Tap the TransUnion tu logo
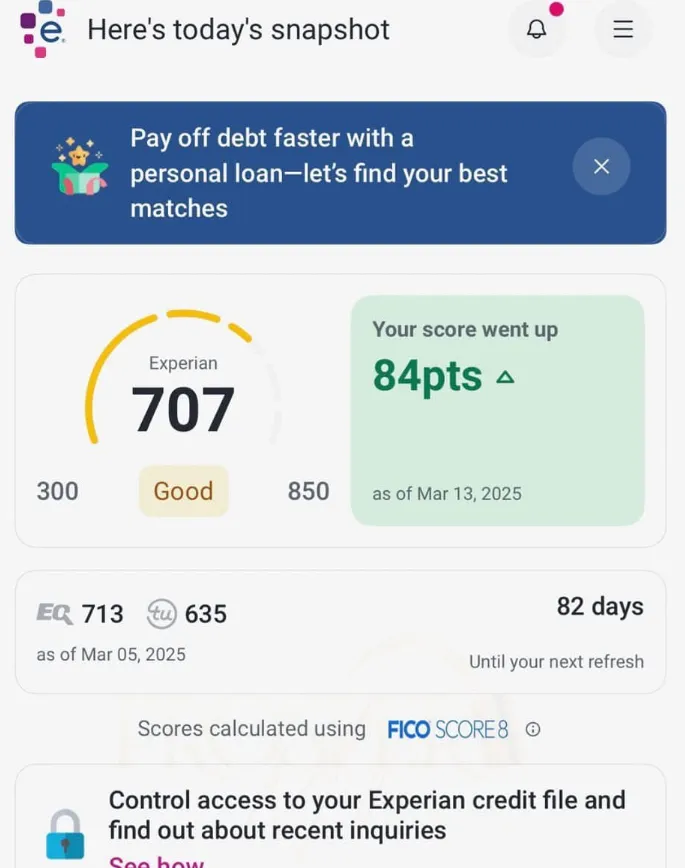Screen dimensions: 685x868 (x=162, y=614)
